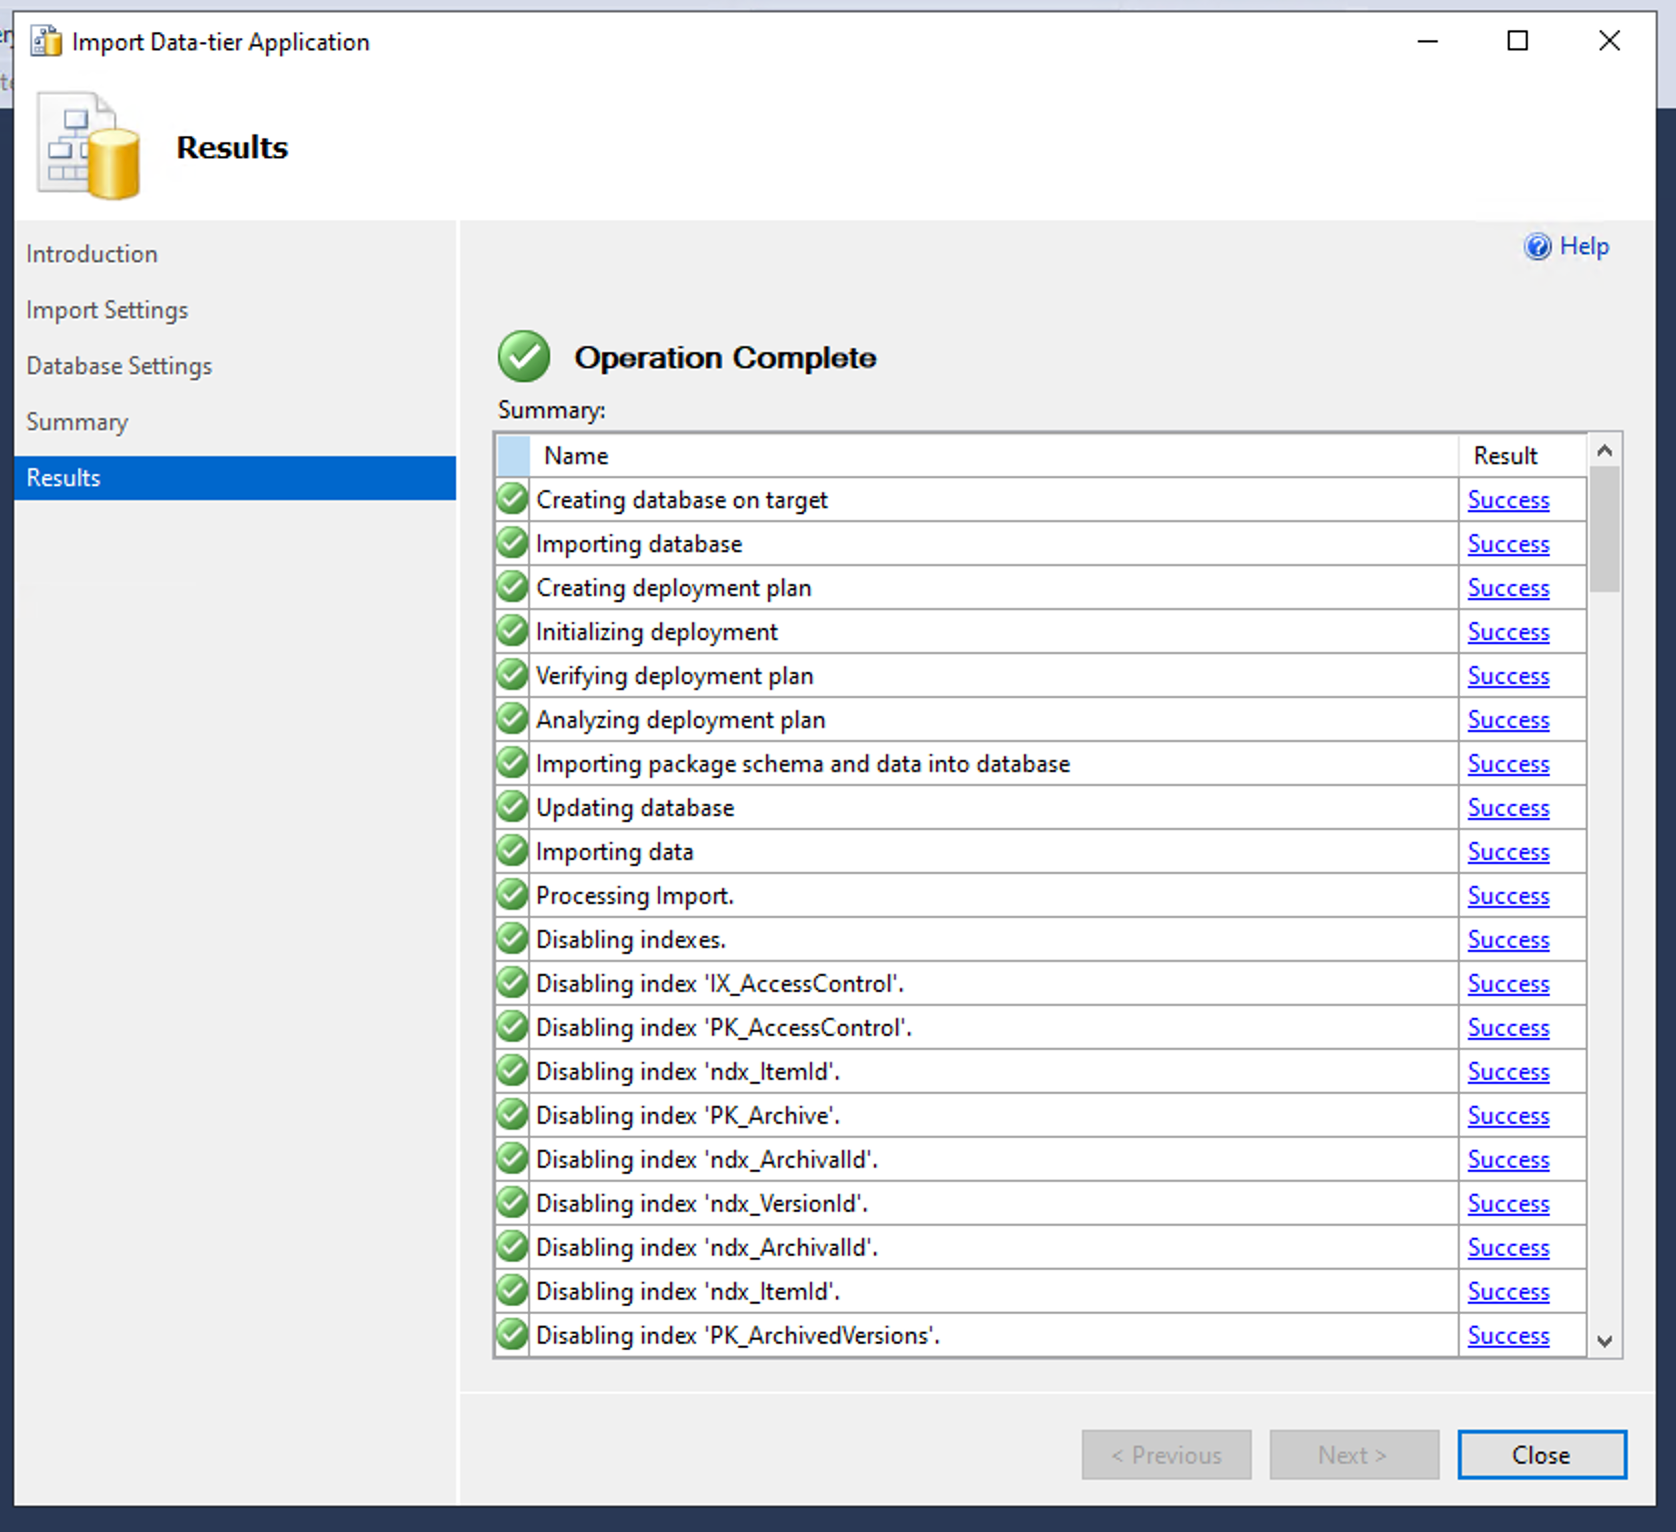Click the Help link
This screenshot has height=1532, width=1676.
coord(1584,246)
